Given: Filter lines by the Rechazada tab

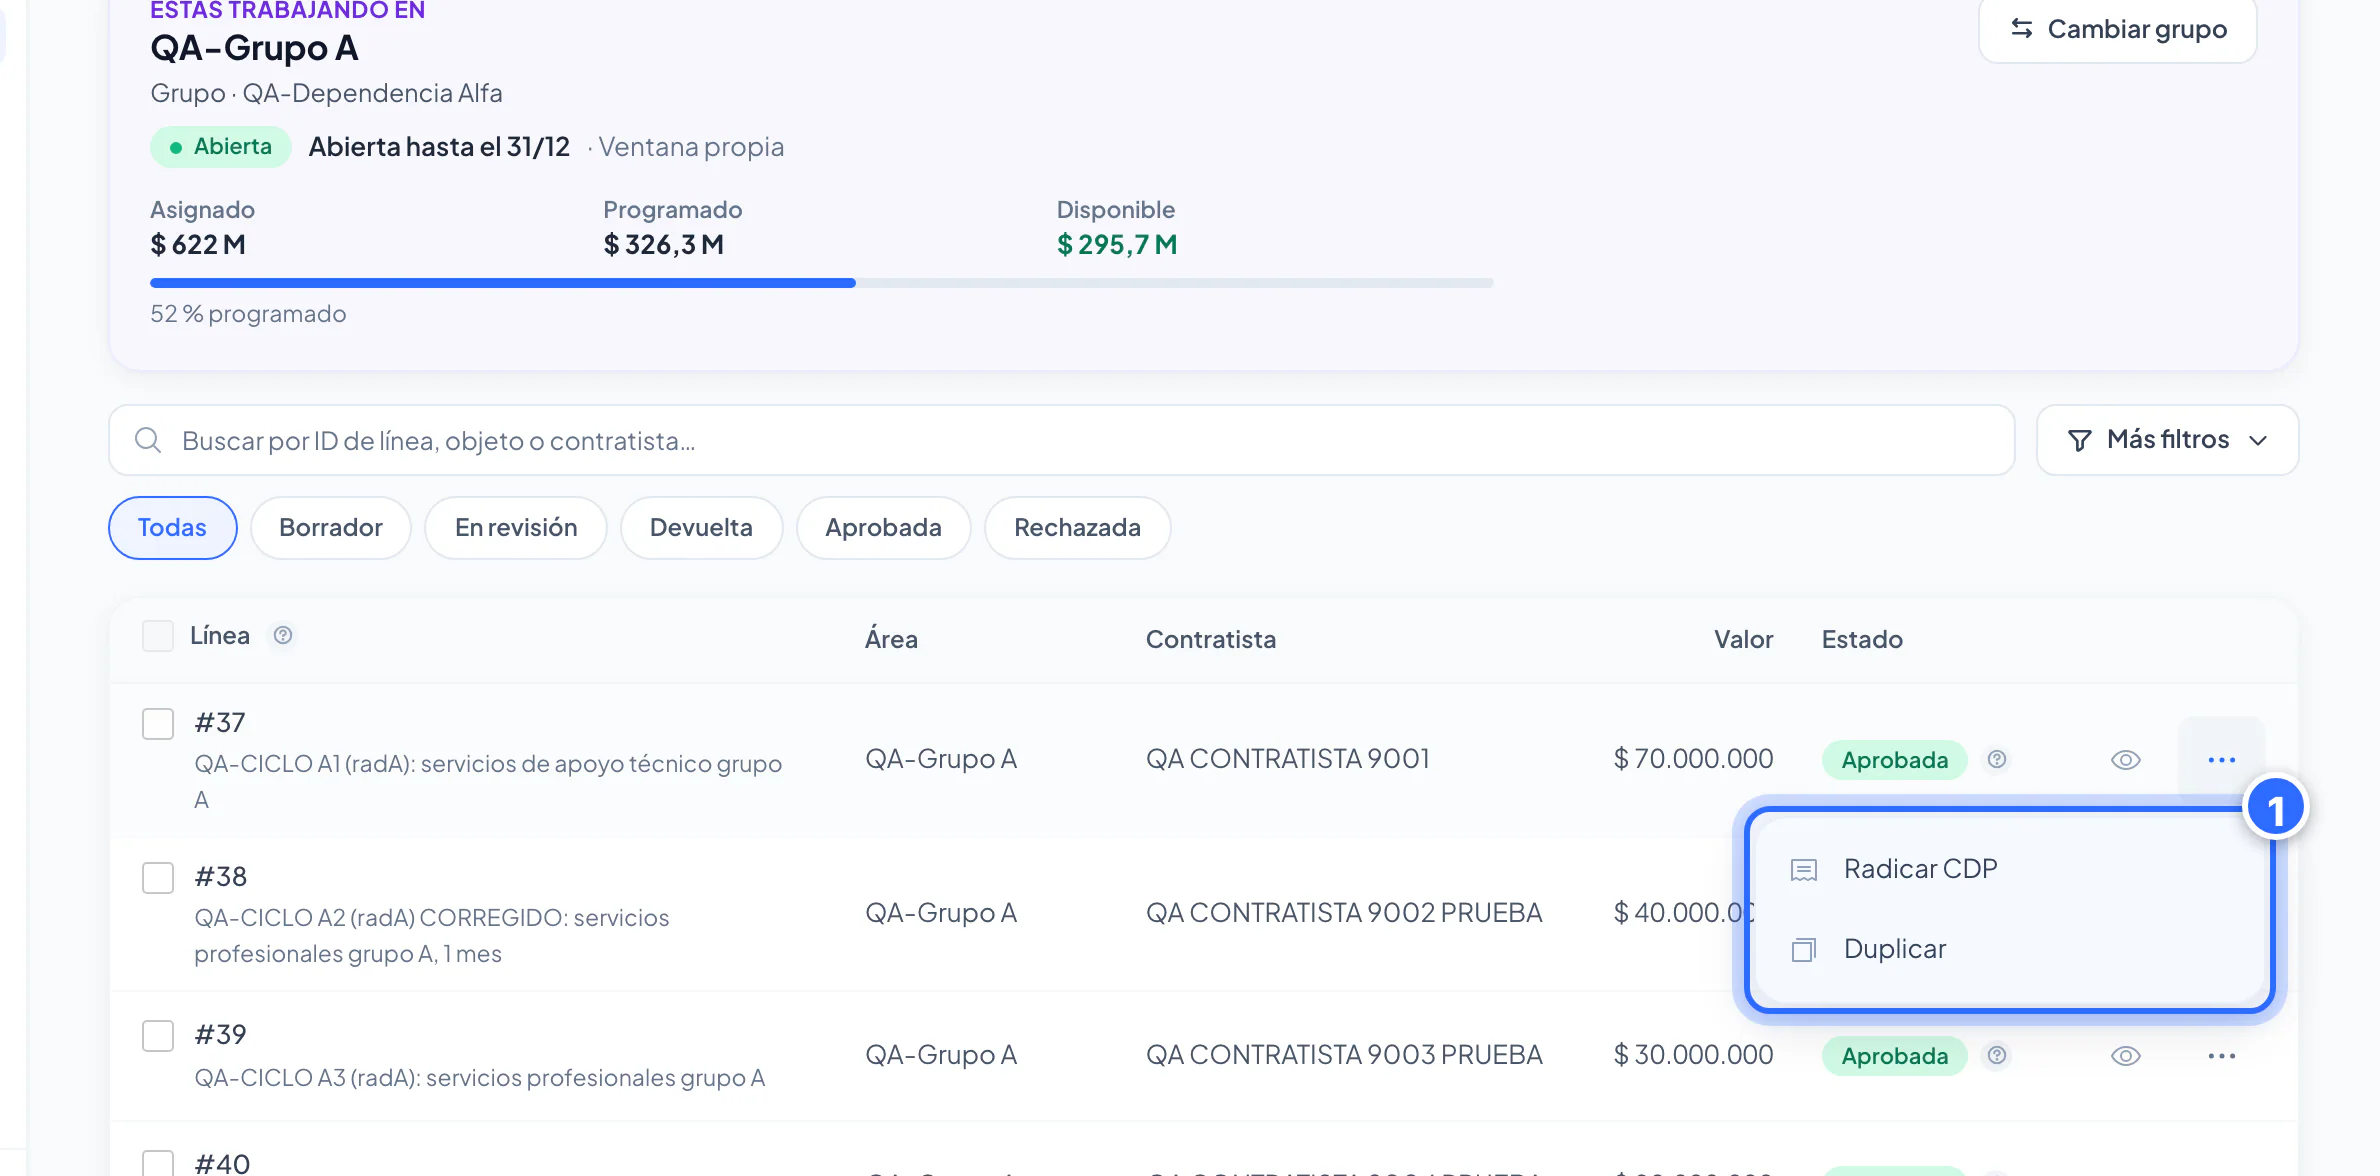Looking at the screenshot, I should click(x=1077, y=528).
